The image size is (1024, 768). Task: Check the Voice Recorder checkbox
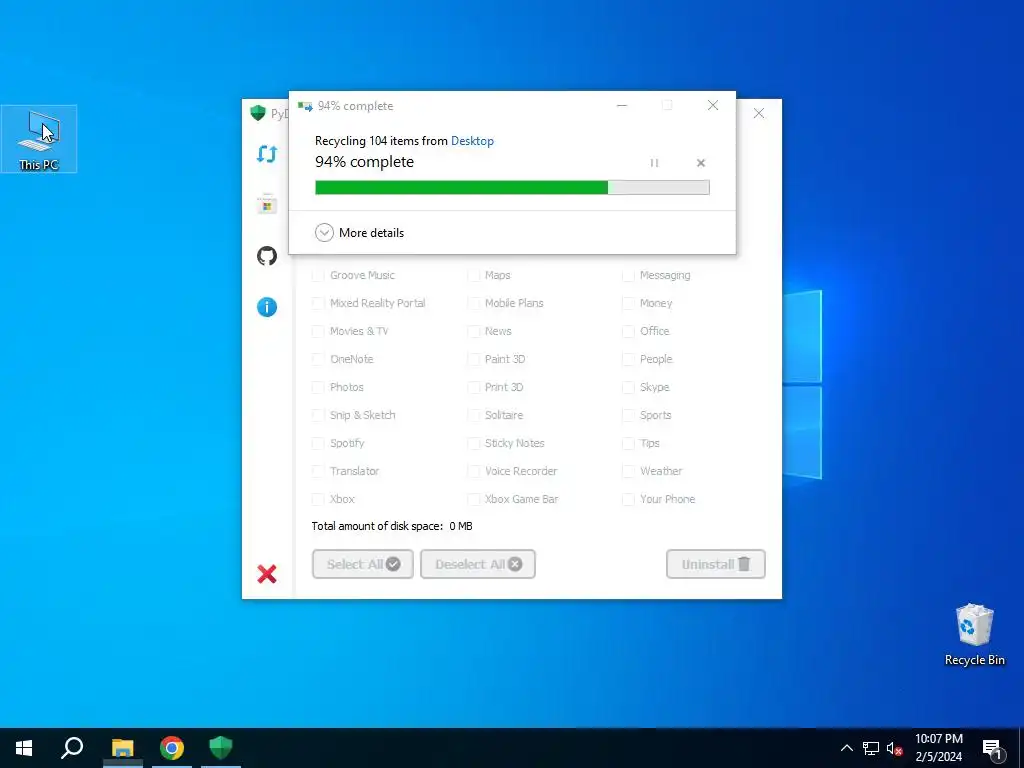pyautogui.click(x=473, y=471)
